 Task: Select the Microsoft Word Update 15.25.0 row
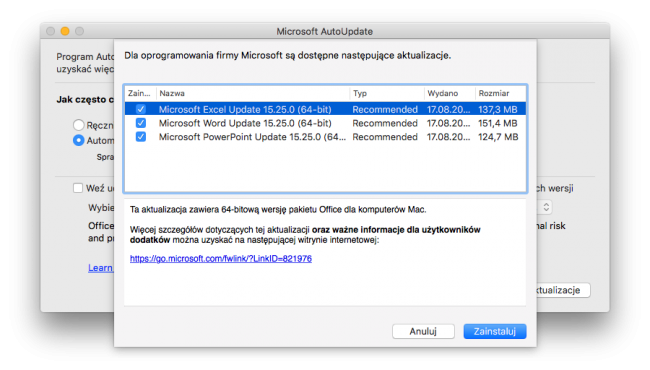325,123
